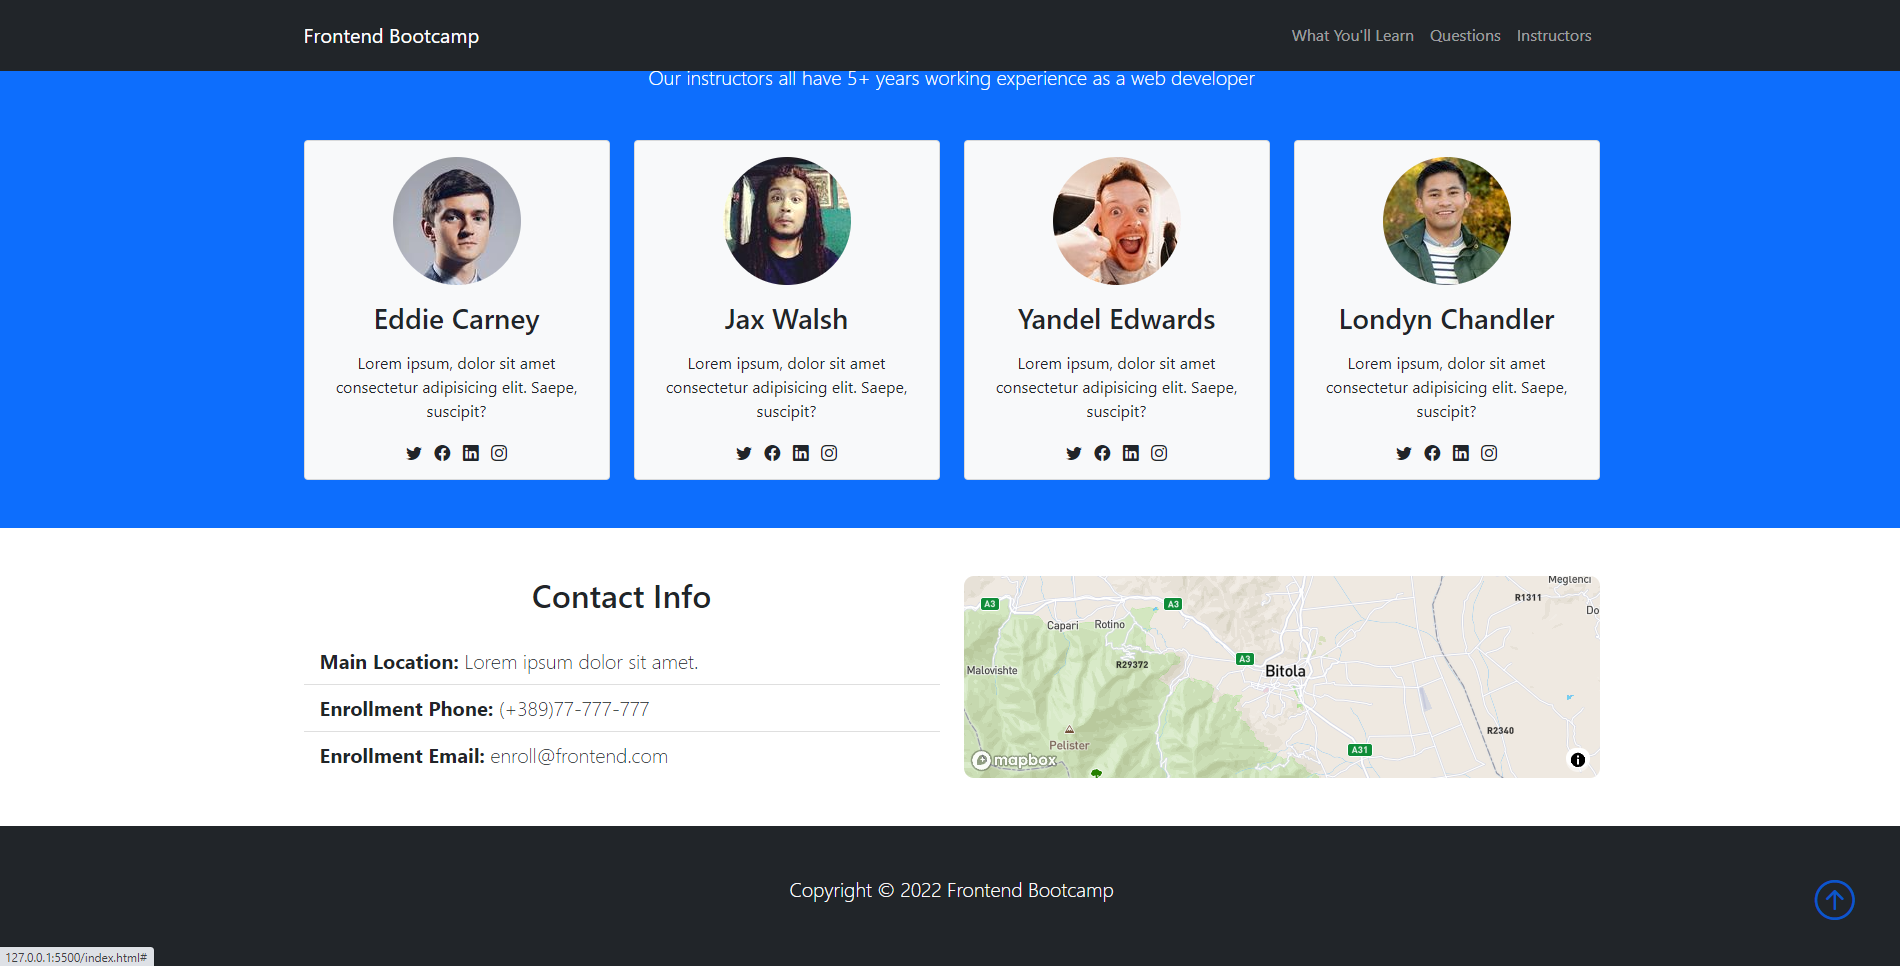
Task: Open Londyn Chandler's Facebook profile
Action: 1432,453
